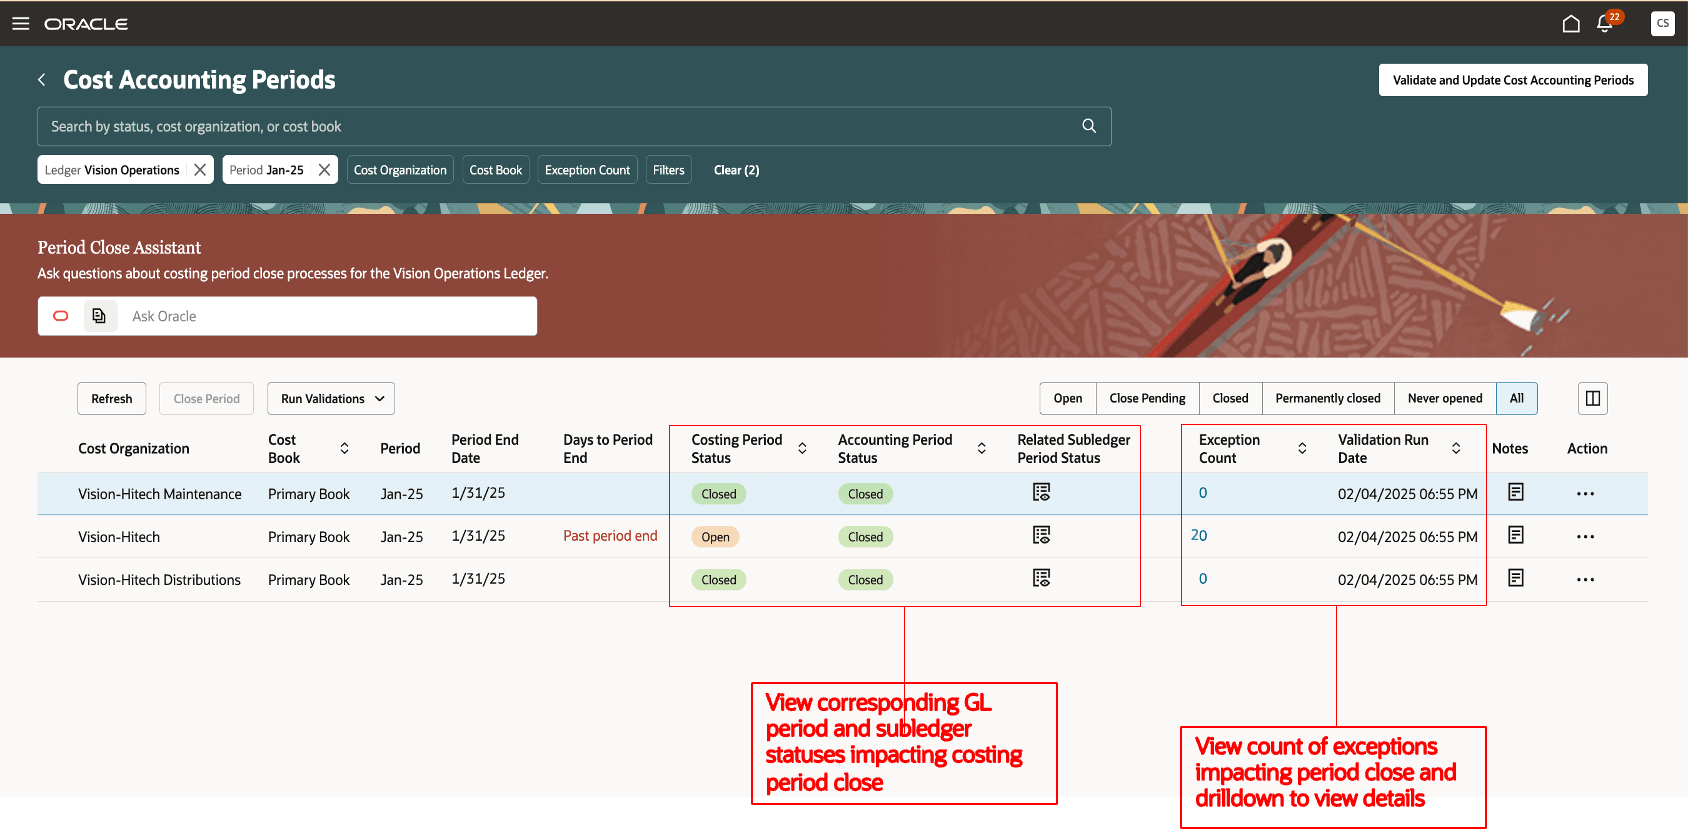Focus the status and cost organization search field
Image resolution: width=1688 pixels, height=830 pixels.
click(x=574, y=126)
